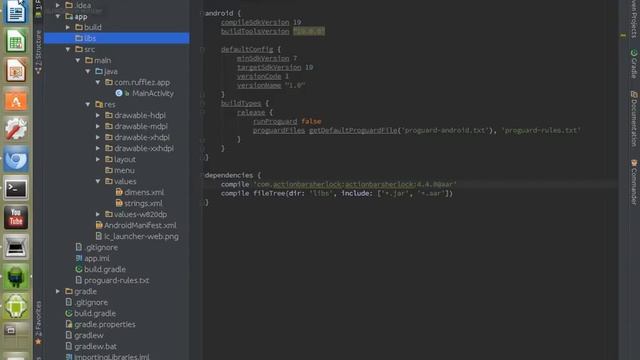This screenshot has height=360, width=640.
Task: Expand the drawable-hdpi folder
Action: (98, 116)
